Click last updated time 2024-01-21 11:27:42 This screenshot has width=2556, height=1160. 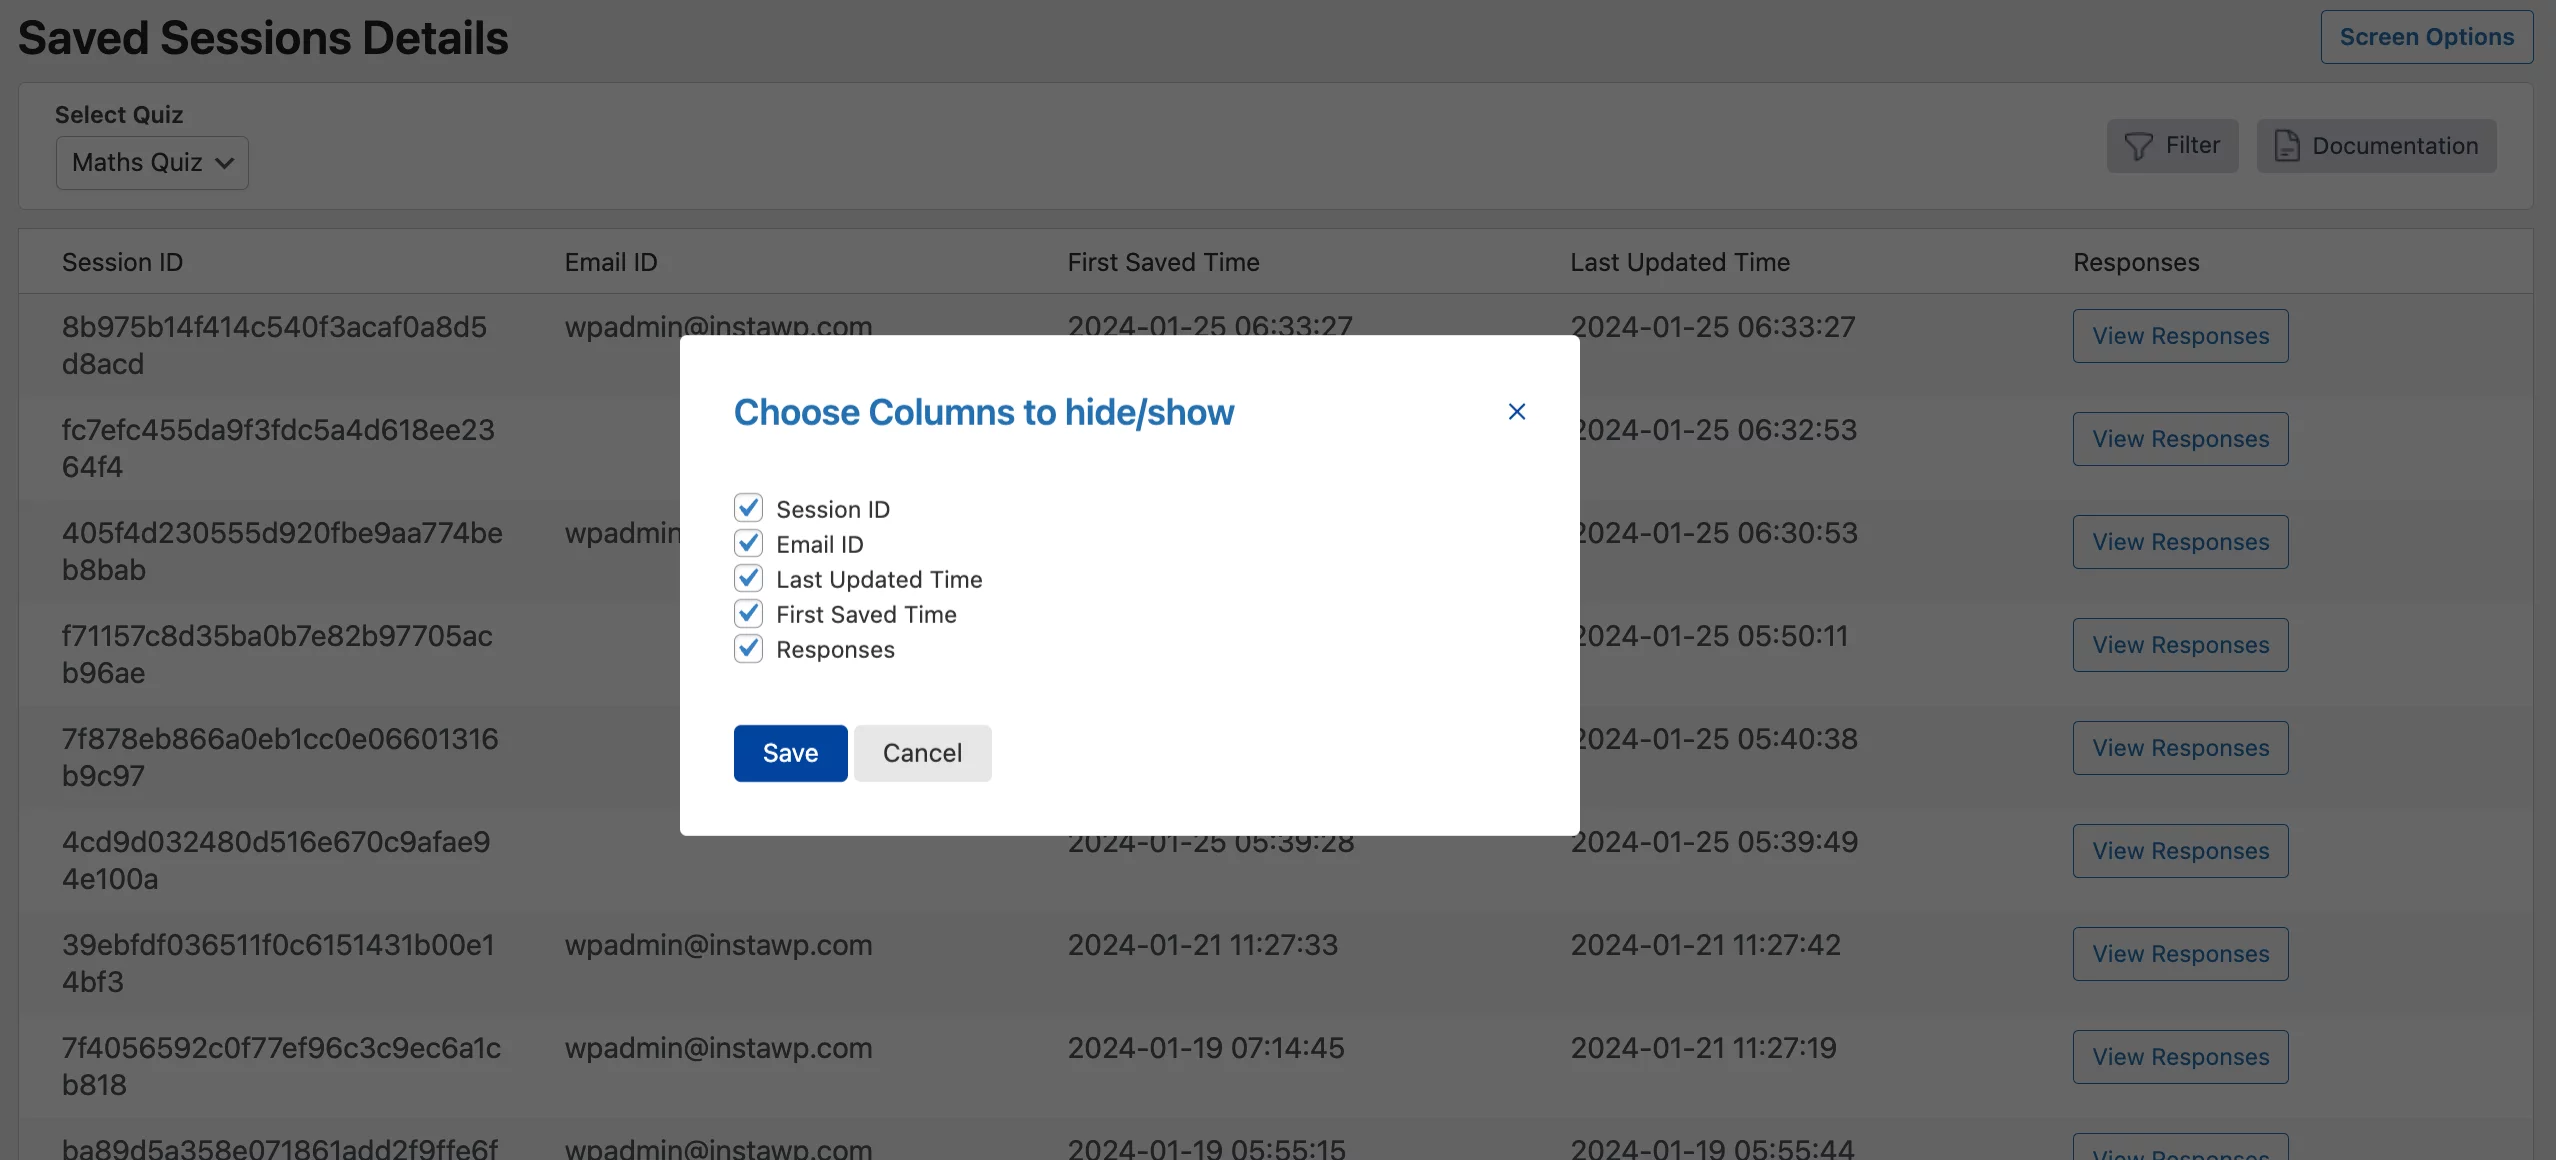1705,945
